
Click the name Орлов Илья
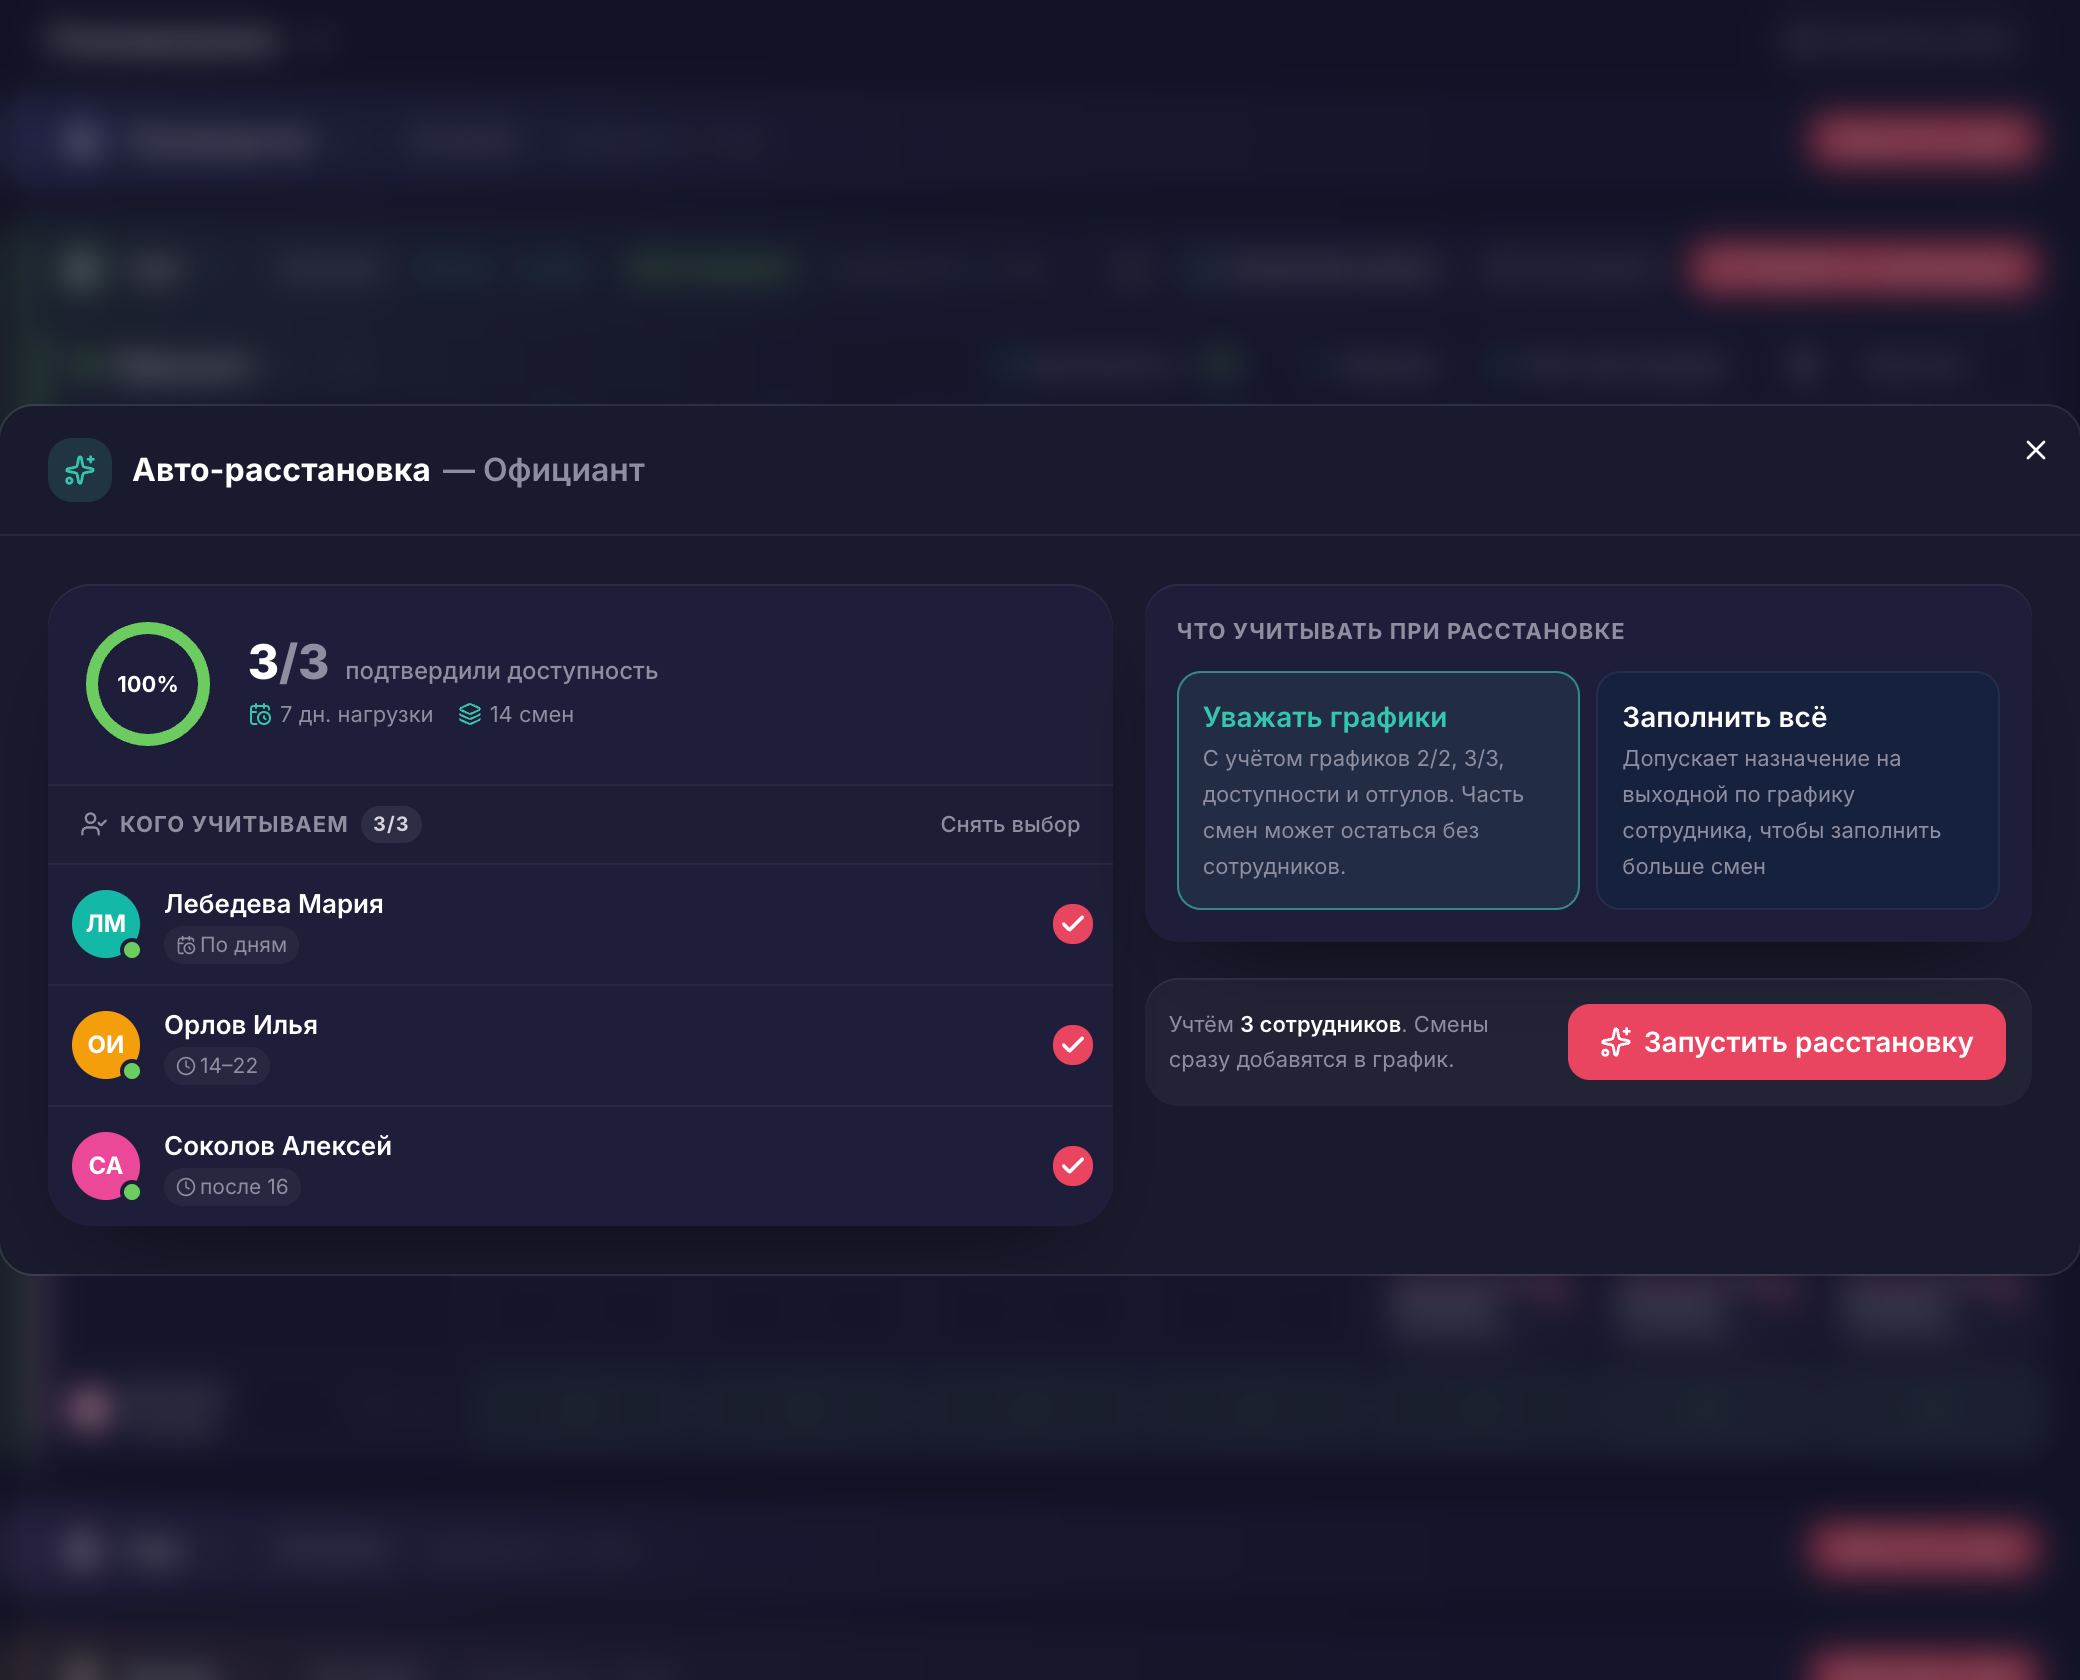[x=241, y=1025]
